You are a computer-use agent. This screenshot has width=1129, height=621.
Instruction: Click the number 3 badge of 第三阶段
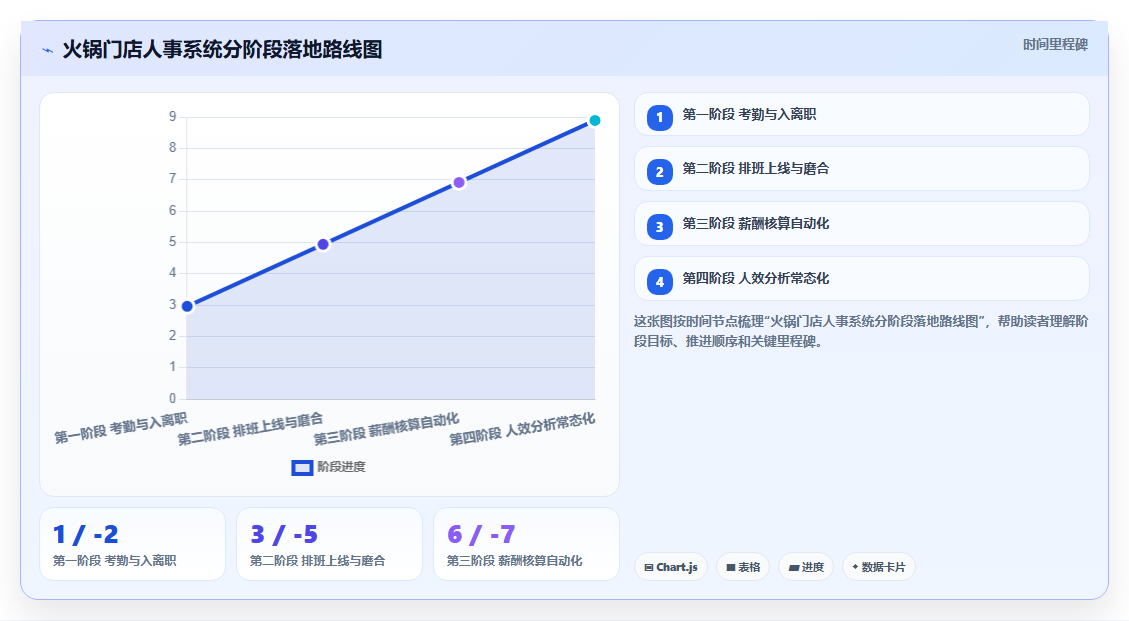click(x=660, y=227)
